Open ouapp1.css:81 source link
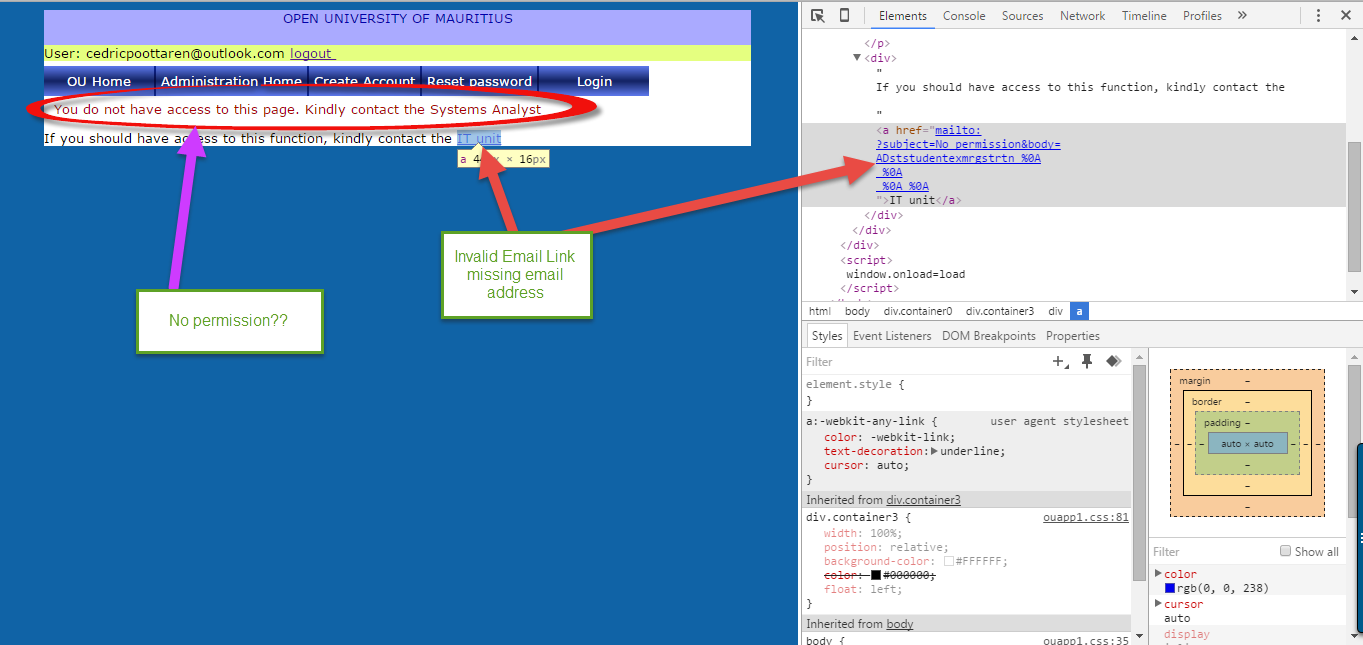Image resolution: width=1363 pixels, height=645 pixels. click(x=1085, y=518)
